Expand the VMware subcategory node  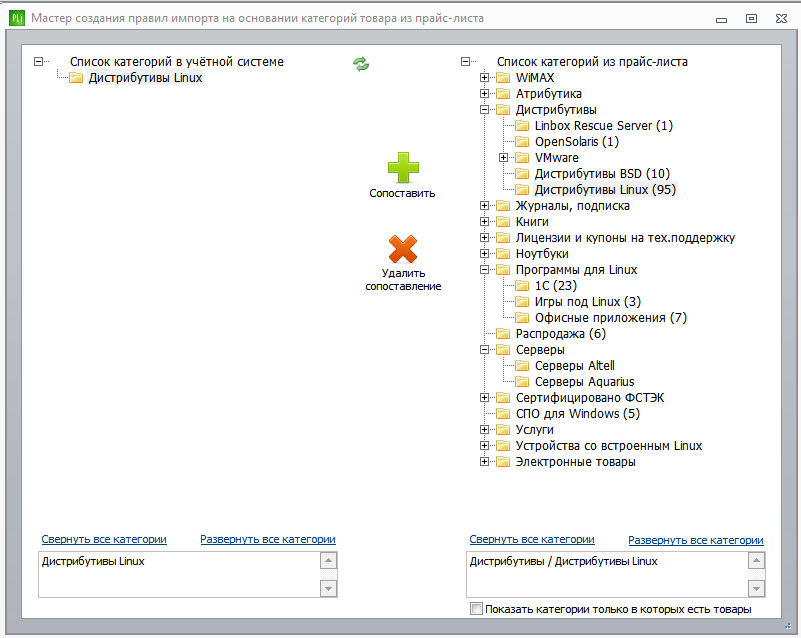(x=503, y=157)
